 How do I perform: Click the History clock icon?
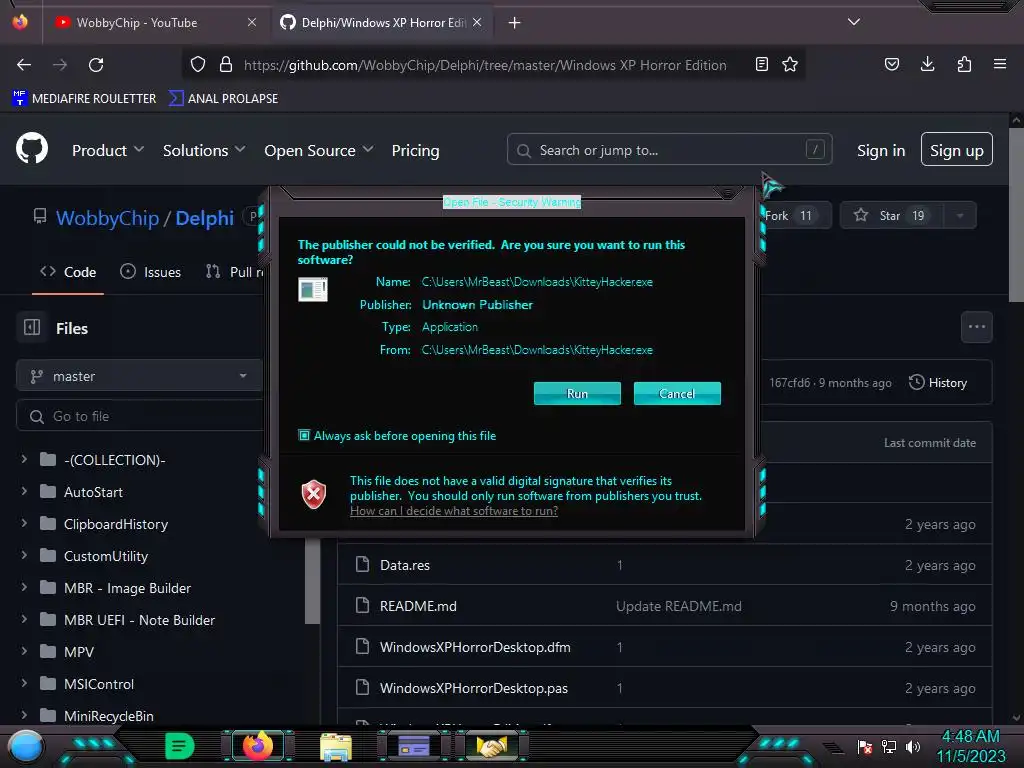917,382
